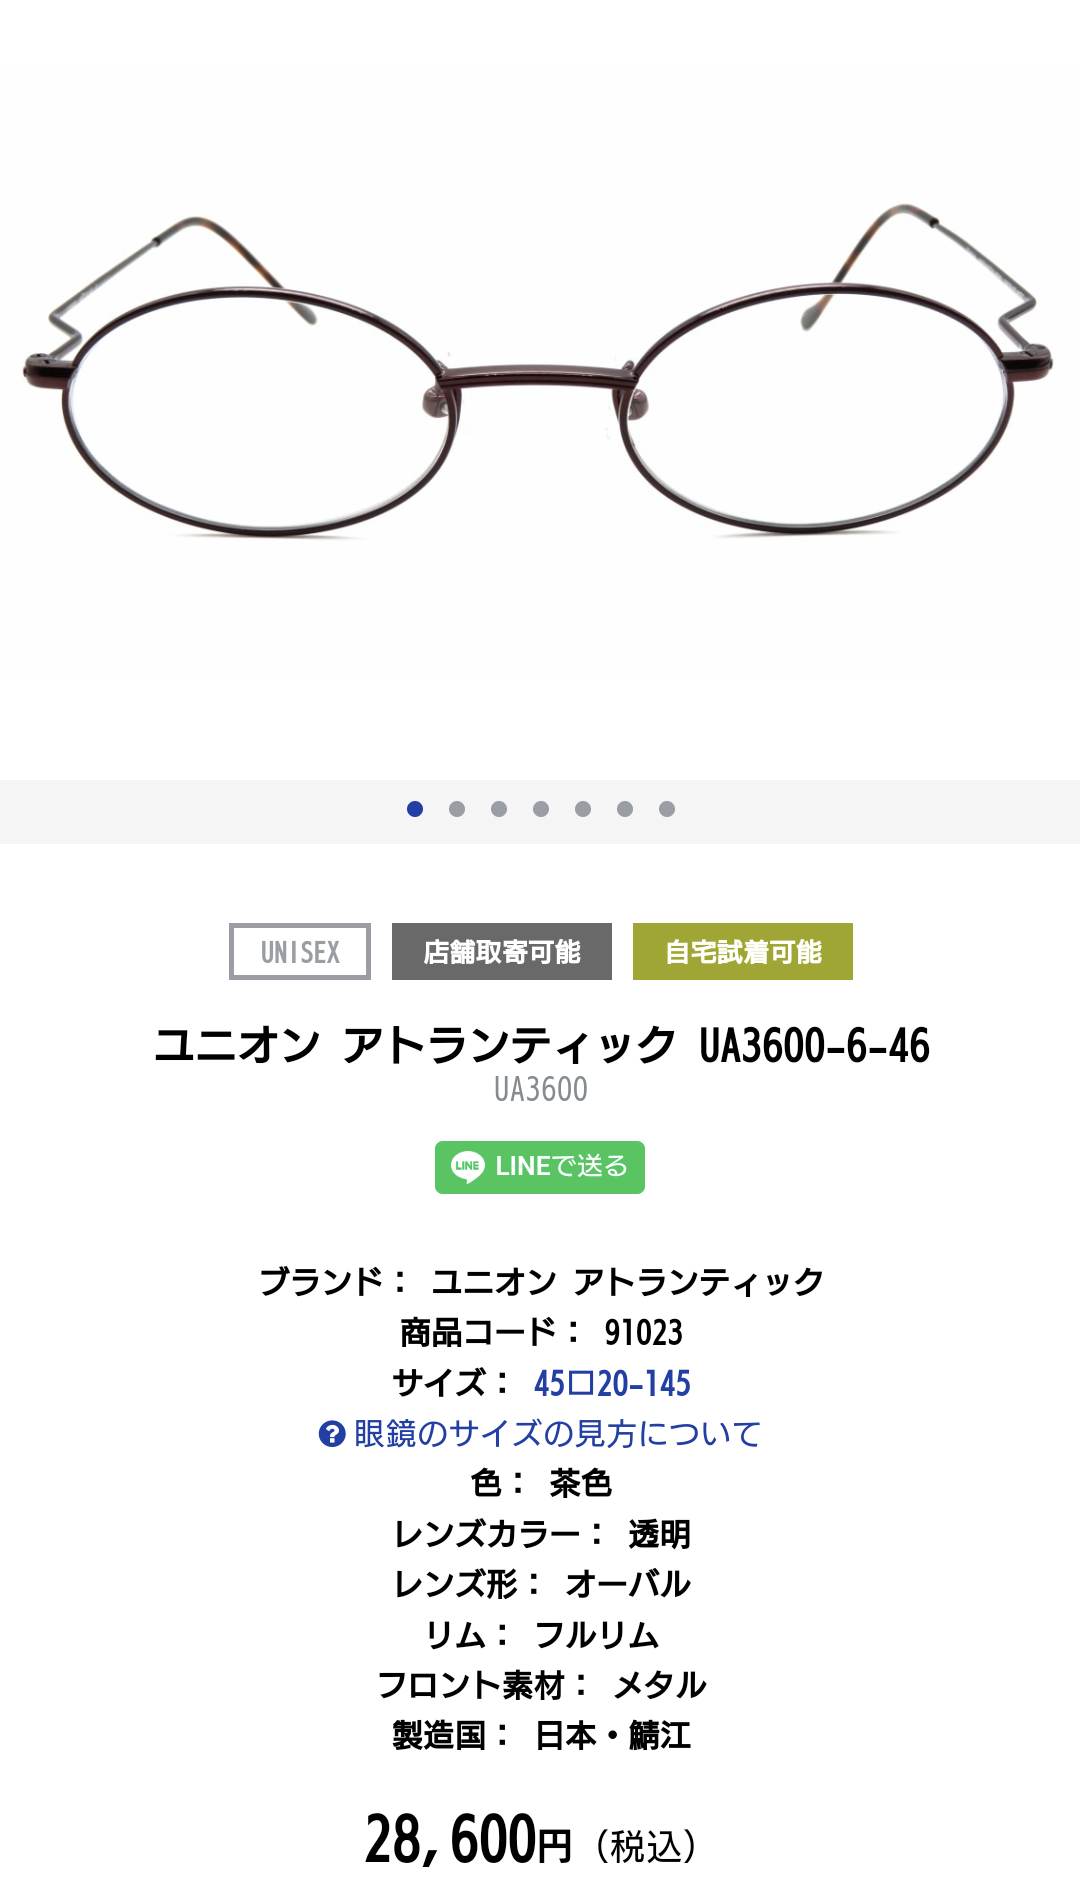
Task: Click the LINE speech bubble icon
Action: 468,1167
